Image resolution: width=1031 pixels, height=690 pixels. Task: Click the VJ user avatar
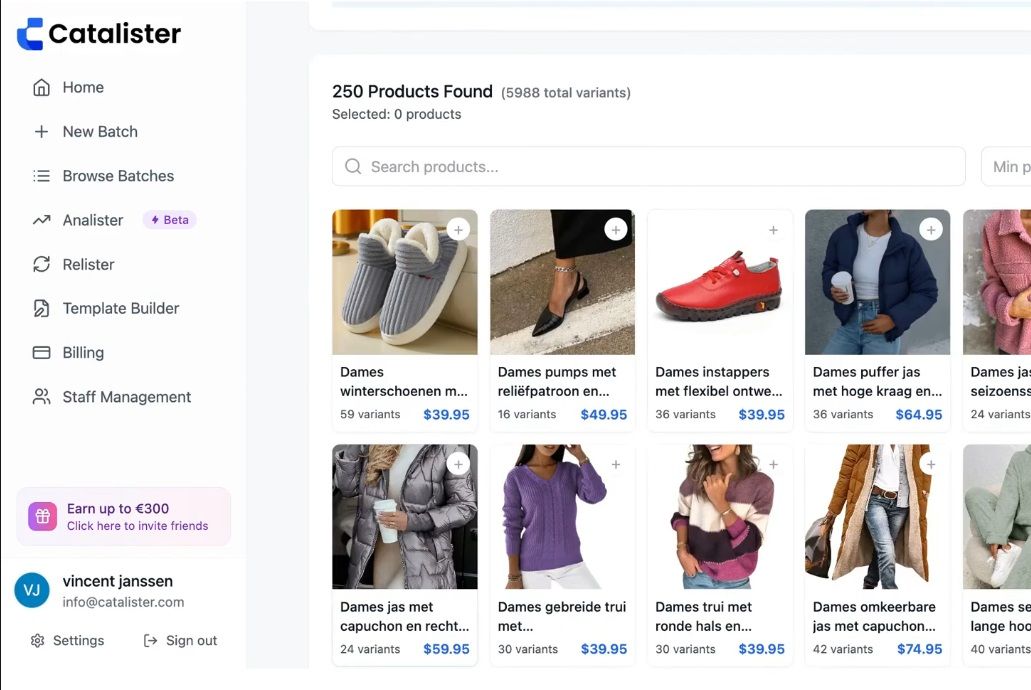pos(32,590)
